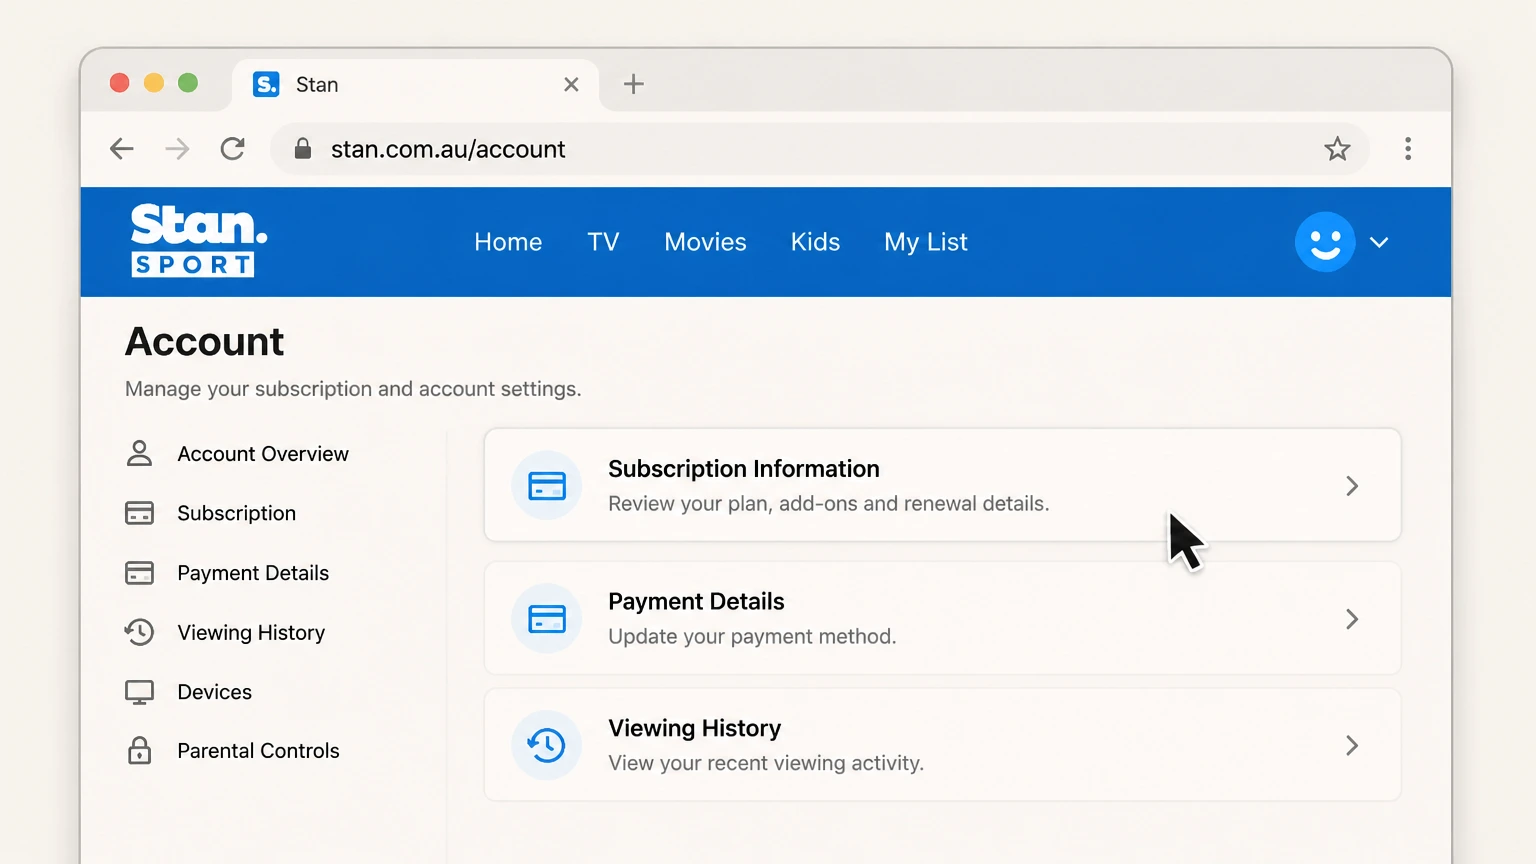Click the clock icon beside sidebar Viewing History
Screen dimensions: 1536x864
[140, 632]
